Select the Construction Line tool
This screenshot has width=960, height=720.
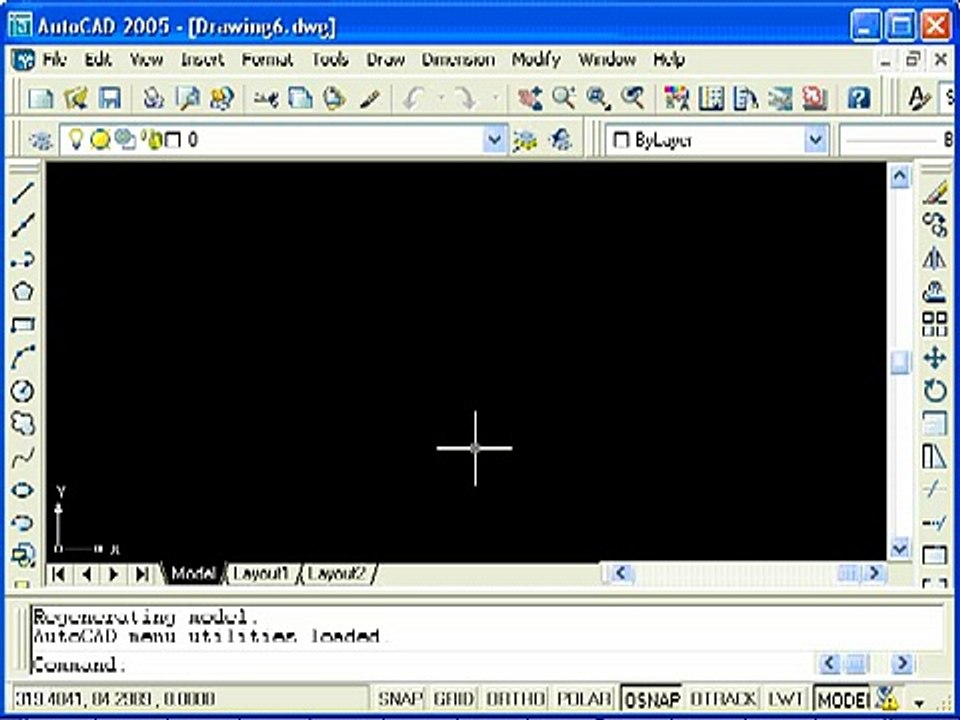[x=23, y=225]
